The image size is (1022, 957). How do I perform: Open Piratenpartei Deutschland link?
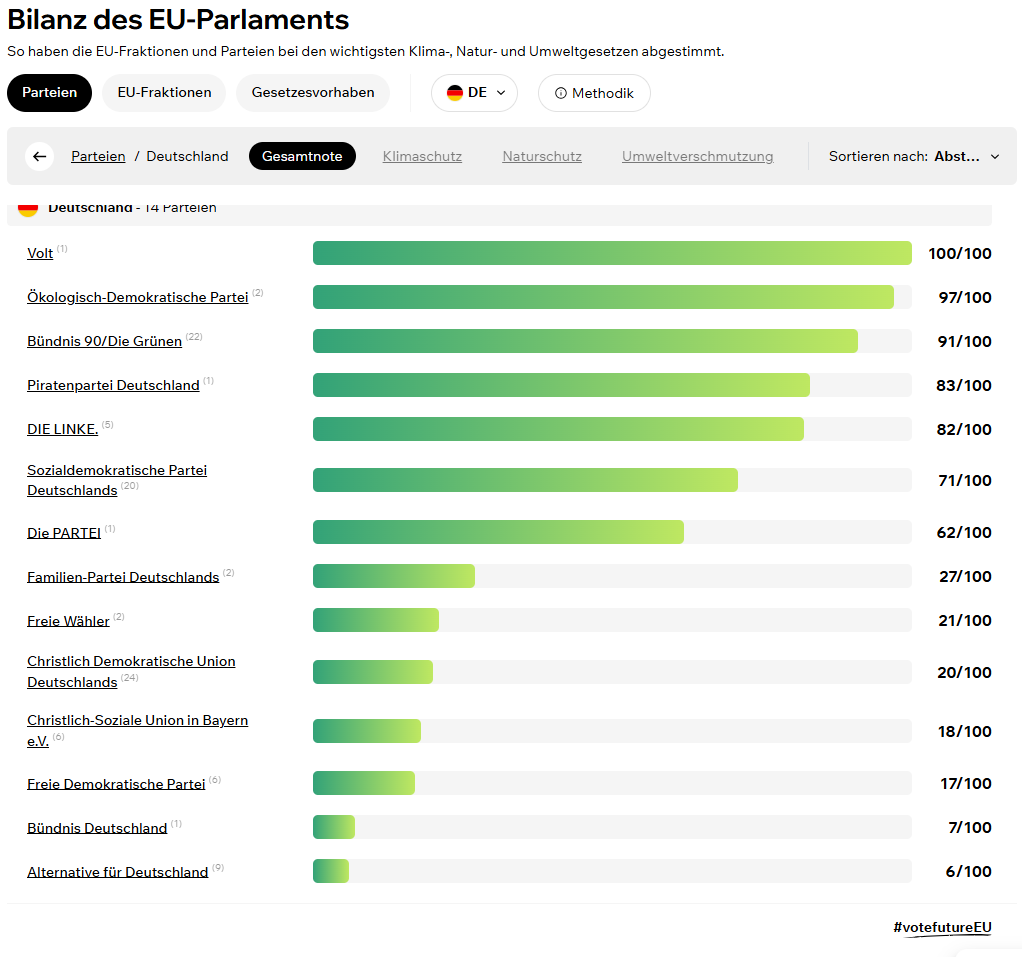pyautogui.click(x=113, y=385)
